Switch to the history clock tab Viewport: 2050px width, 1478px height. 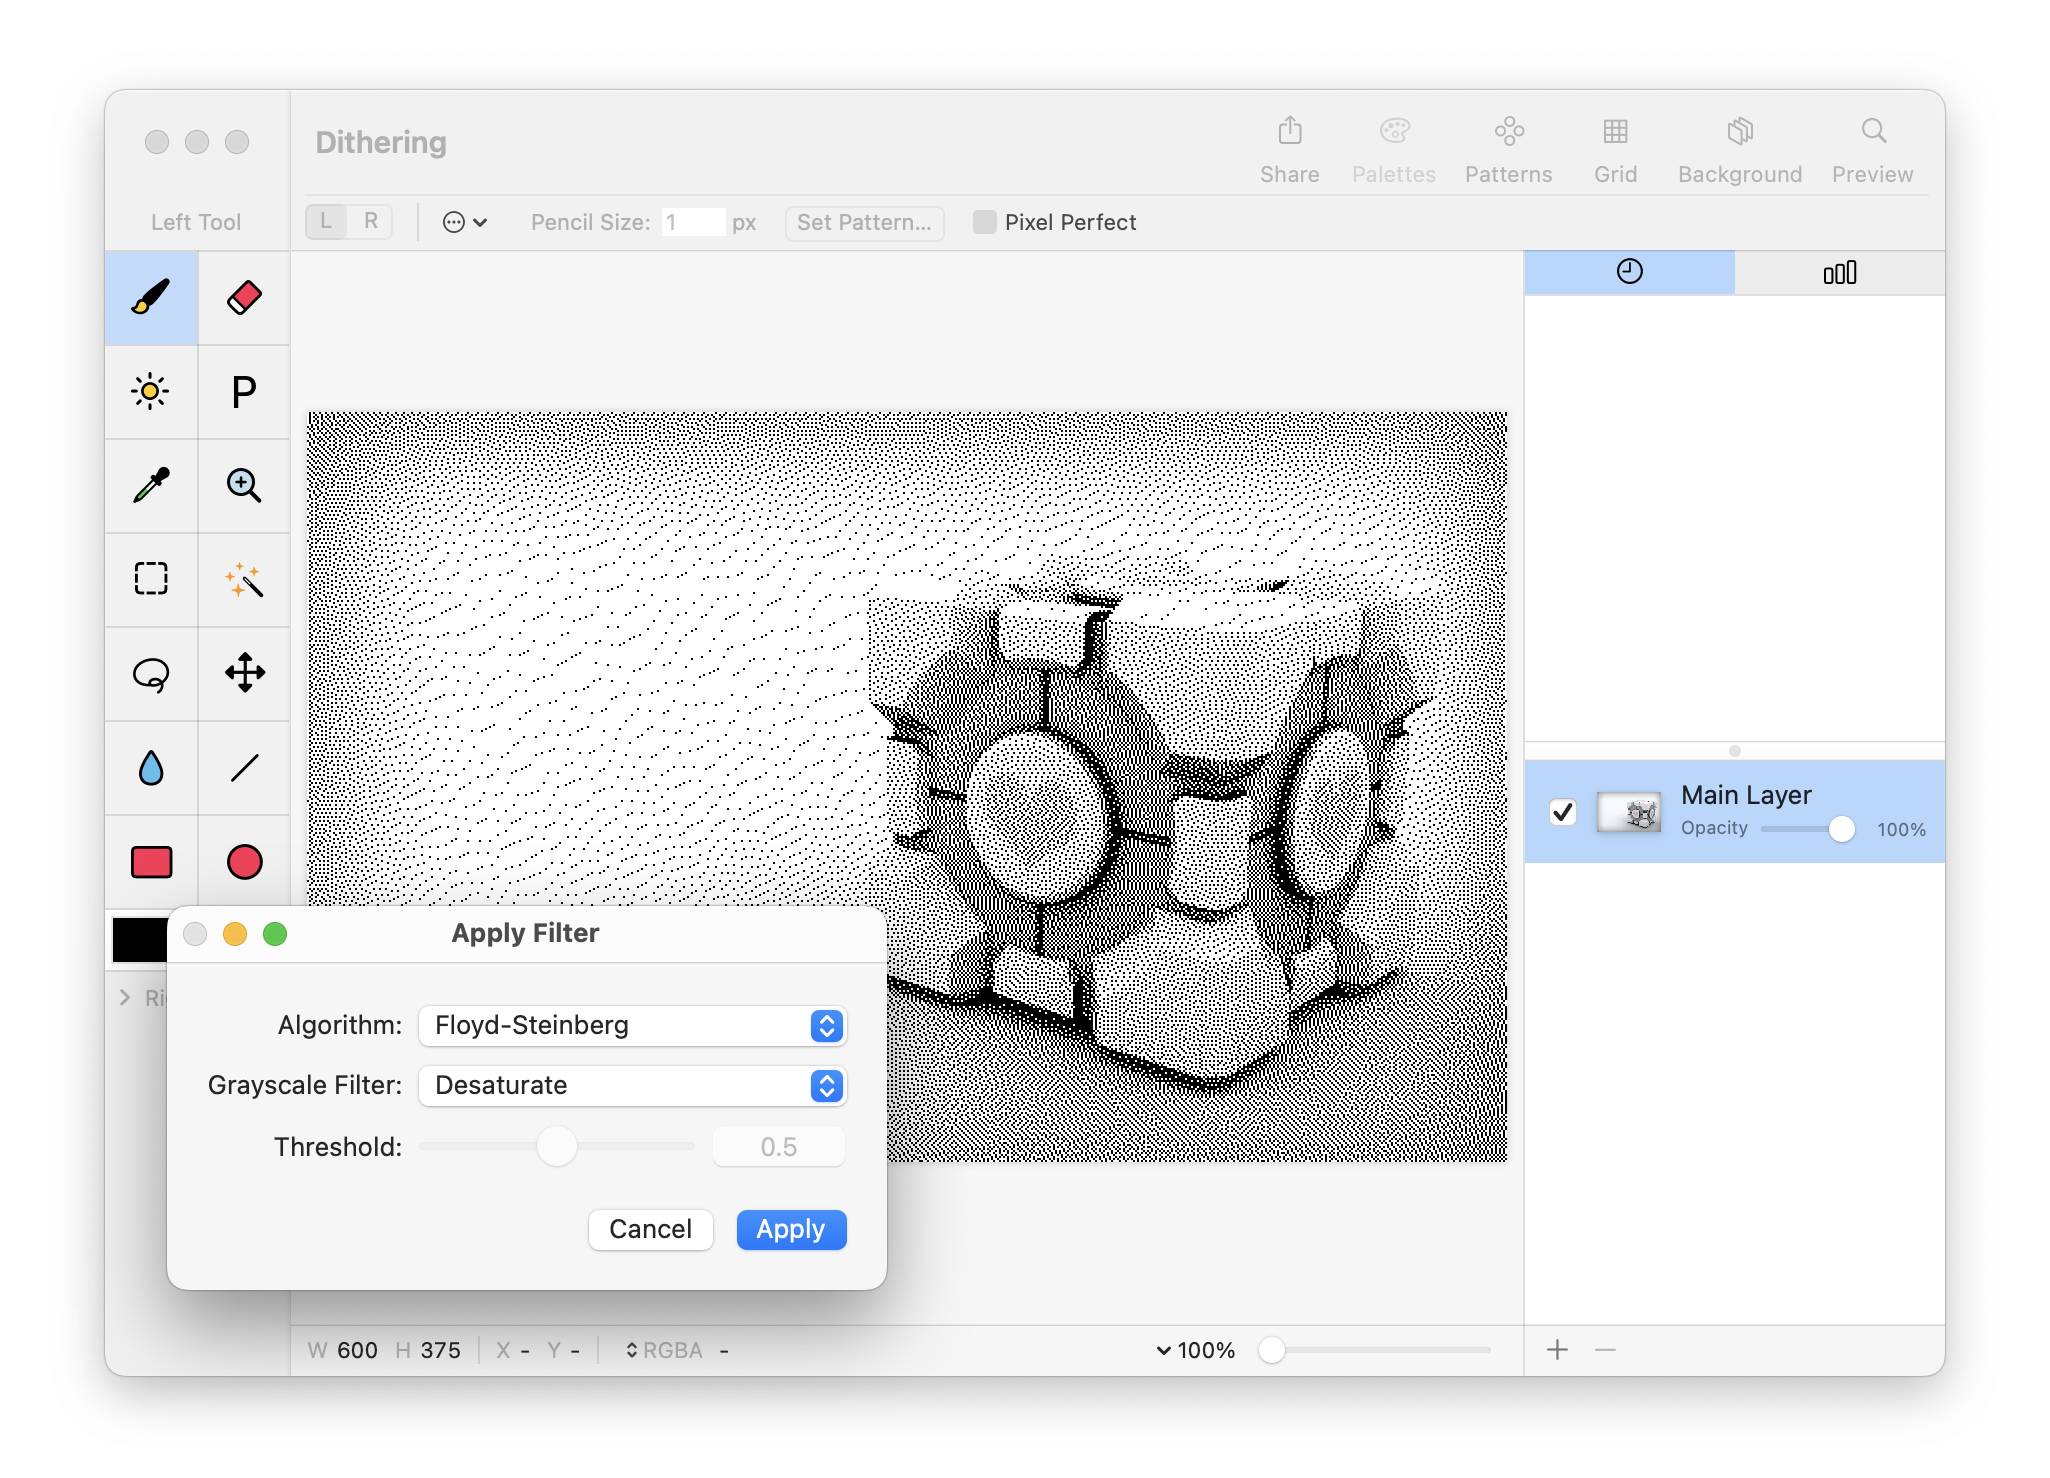pyautogui.click(x=1629, y=272)
